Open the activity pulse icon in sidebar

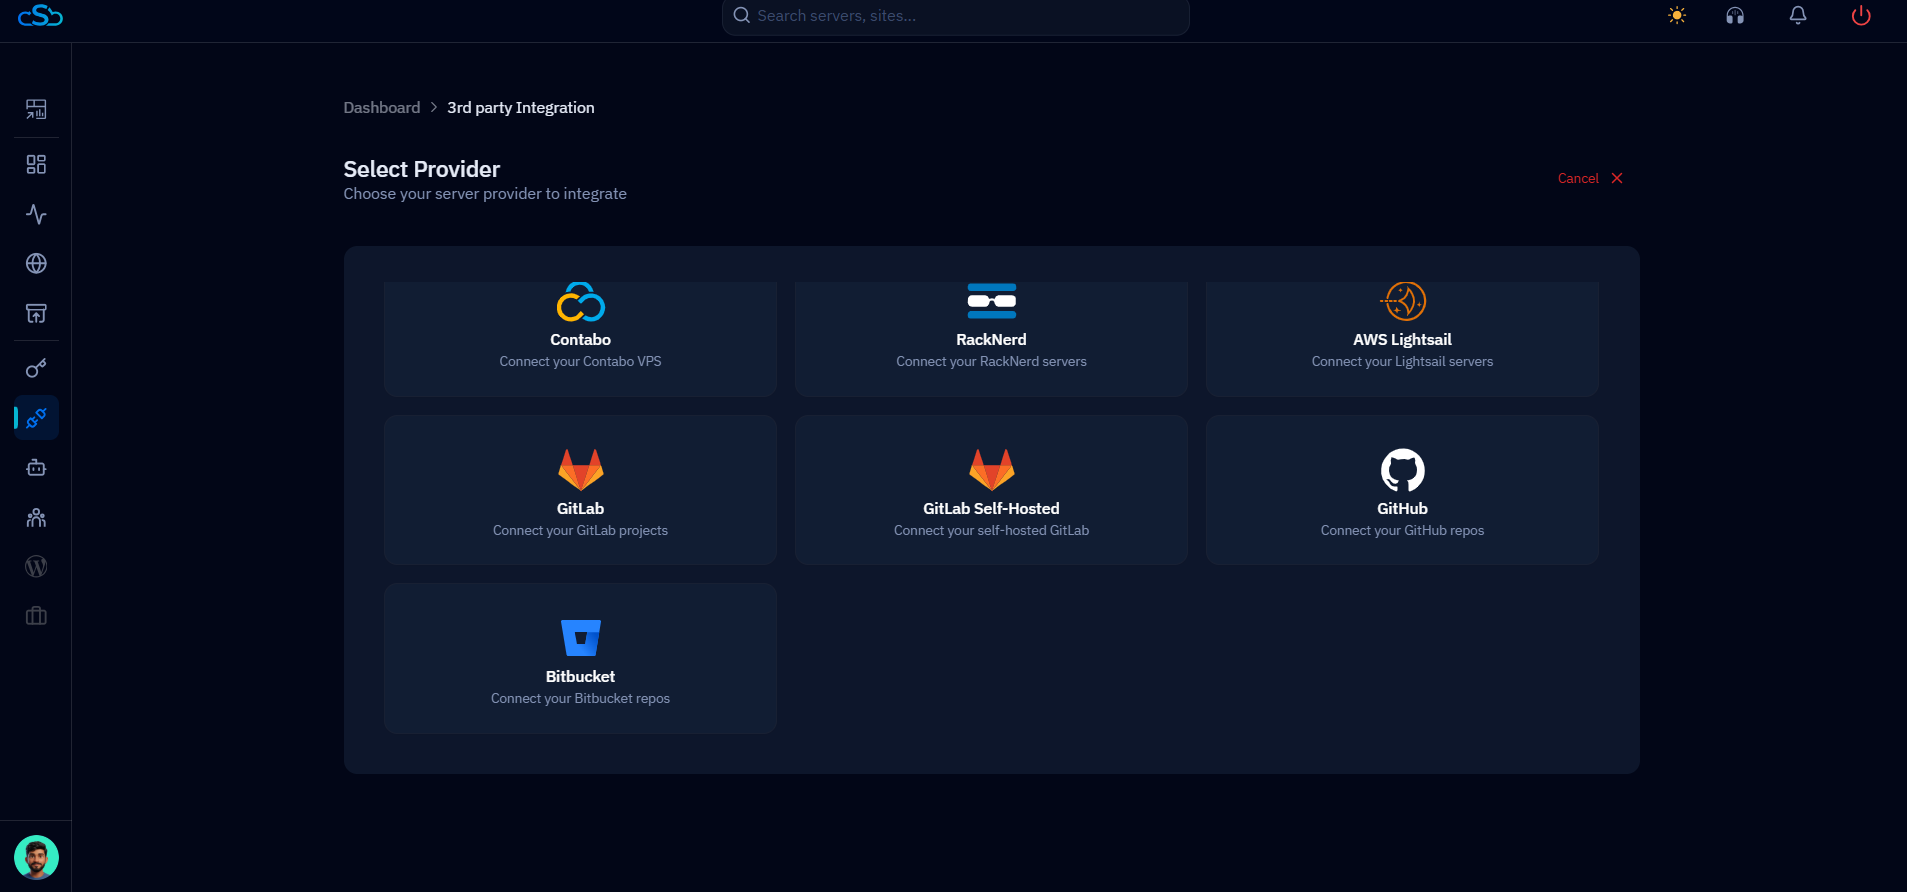(x=36, y=214)
